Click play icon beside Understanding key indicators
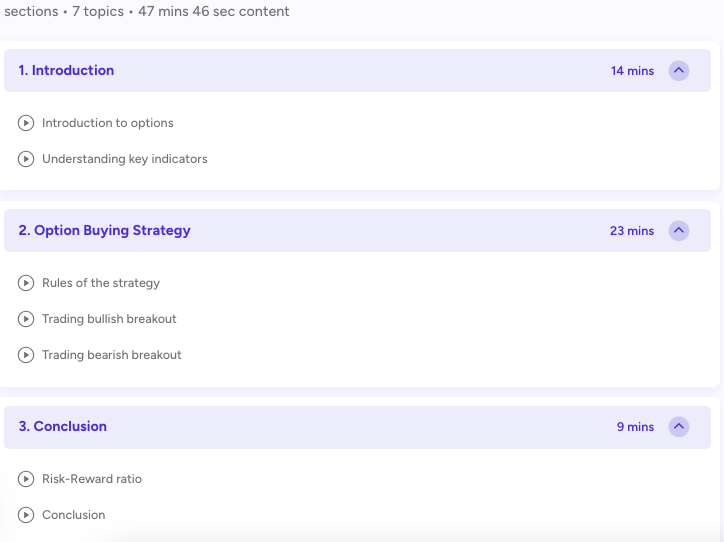 (26, 159)
